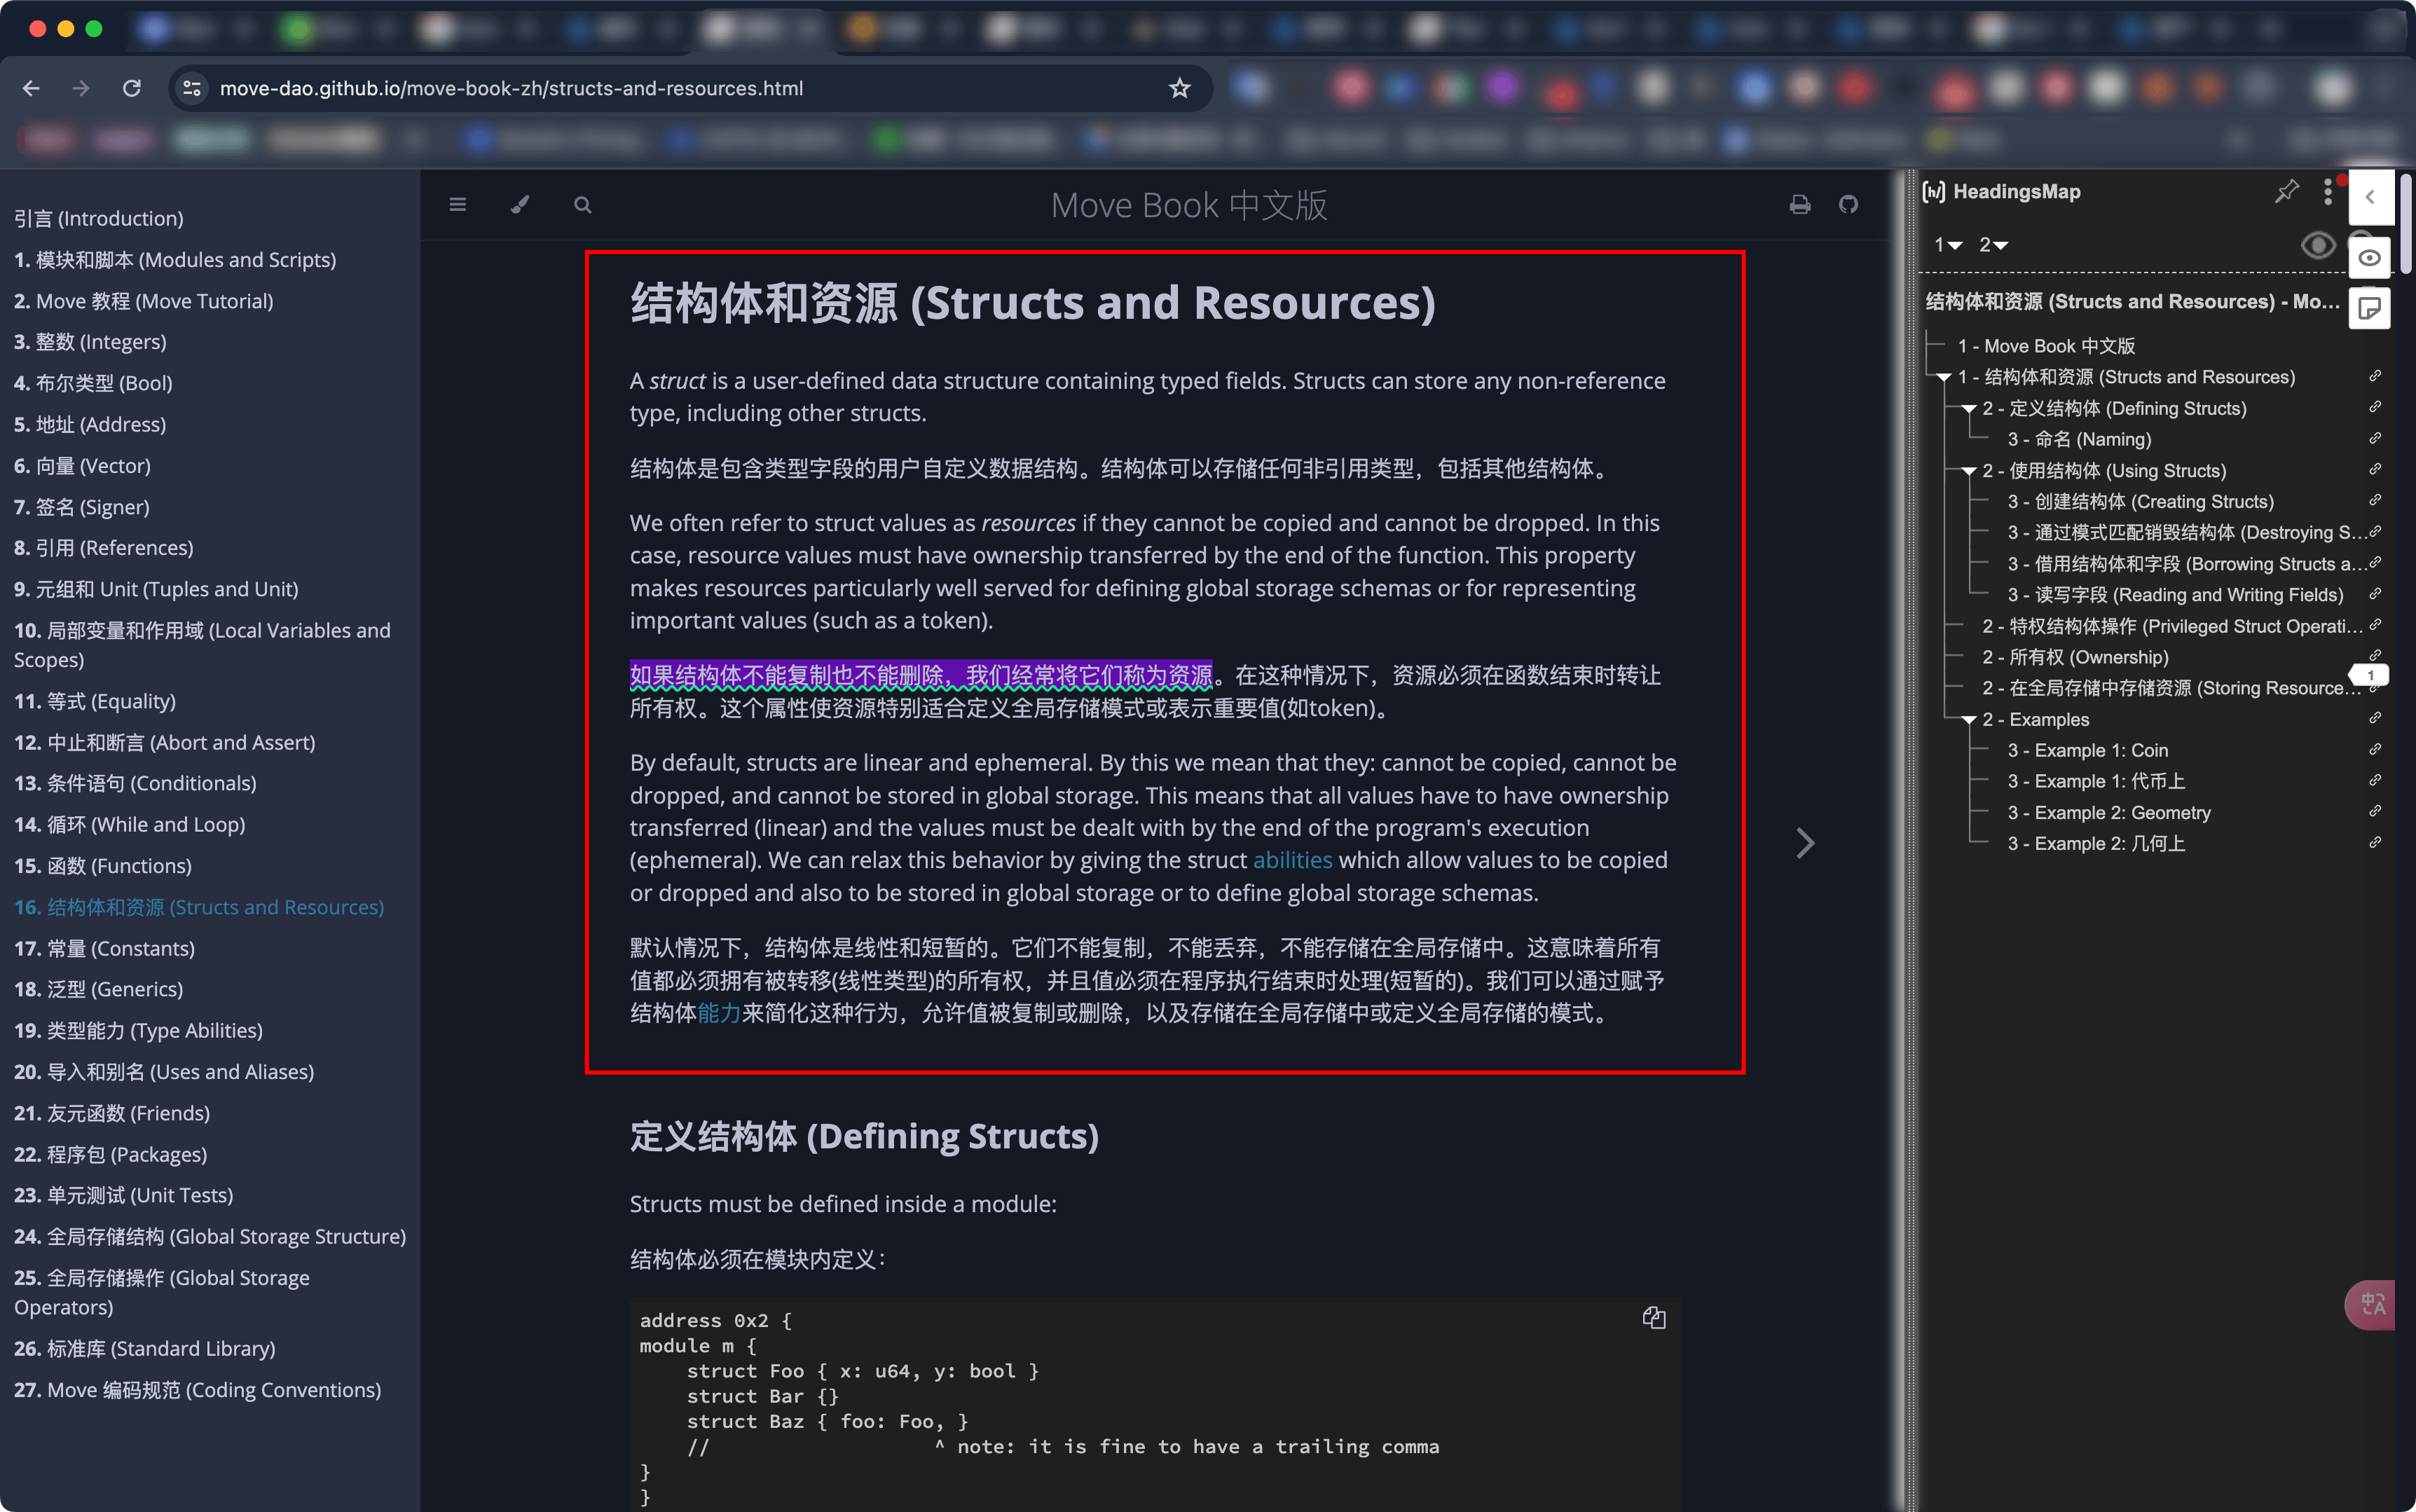The width and height of the screenshot is (2416, 1512).
Task: Collapse the side panel with the chevron button
Action: 2370,197
